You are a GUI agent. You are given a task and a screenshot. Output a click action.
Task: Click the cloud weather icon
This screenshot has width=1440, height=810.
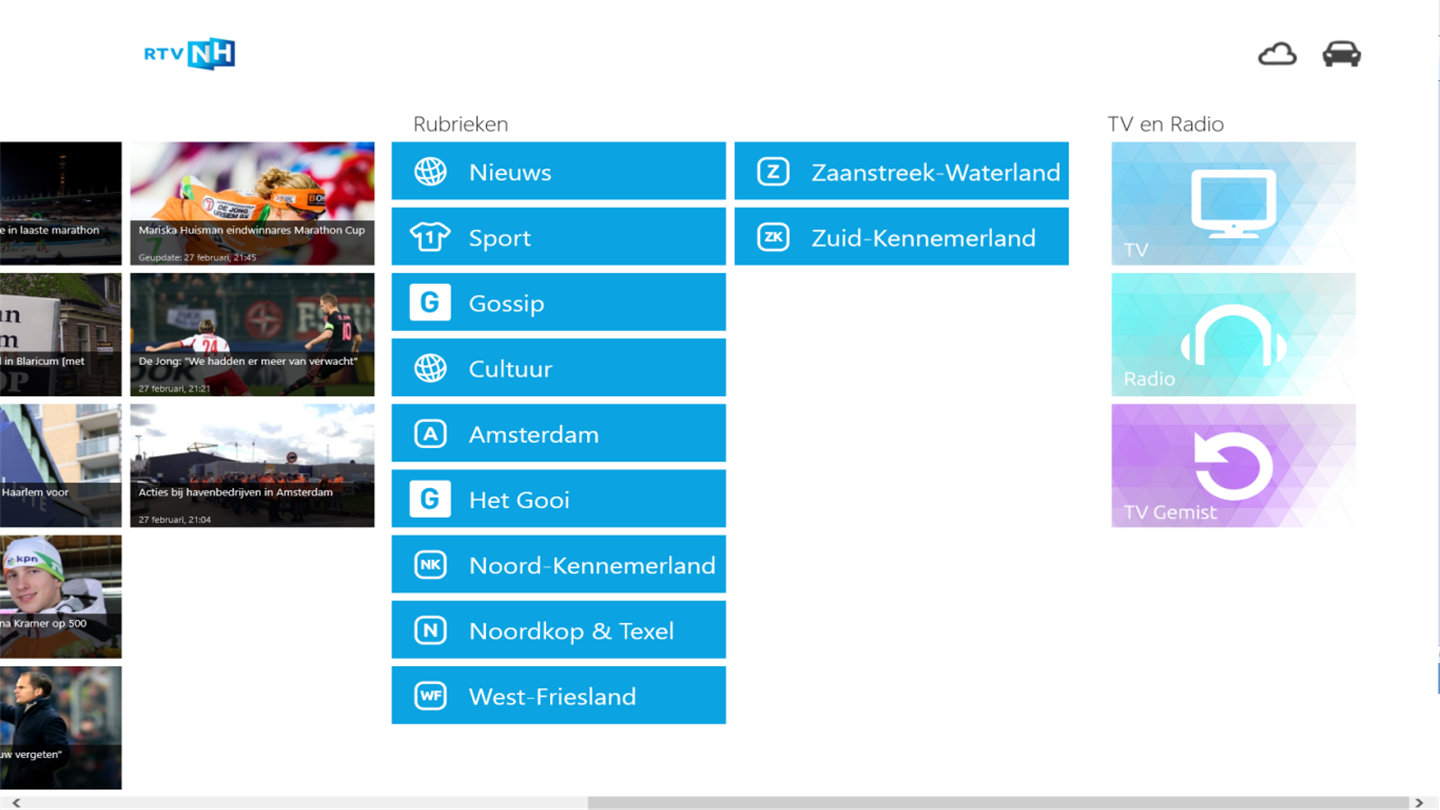(x=1277, y=54)
